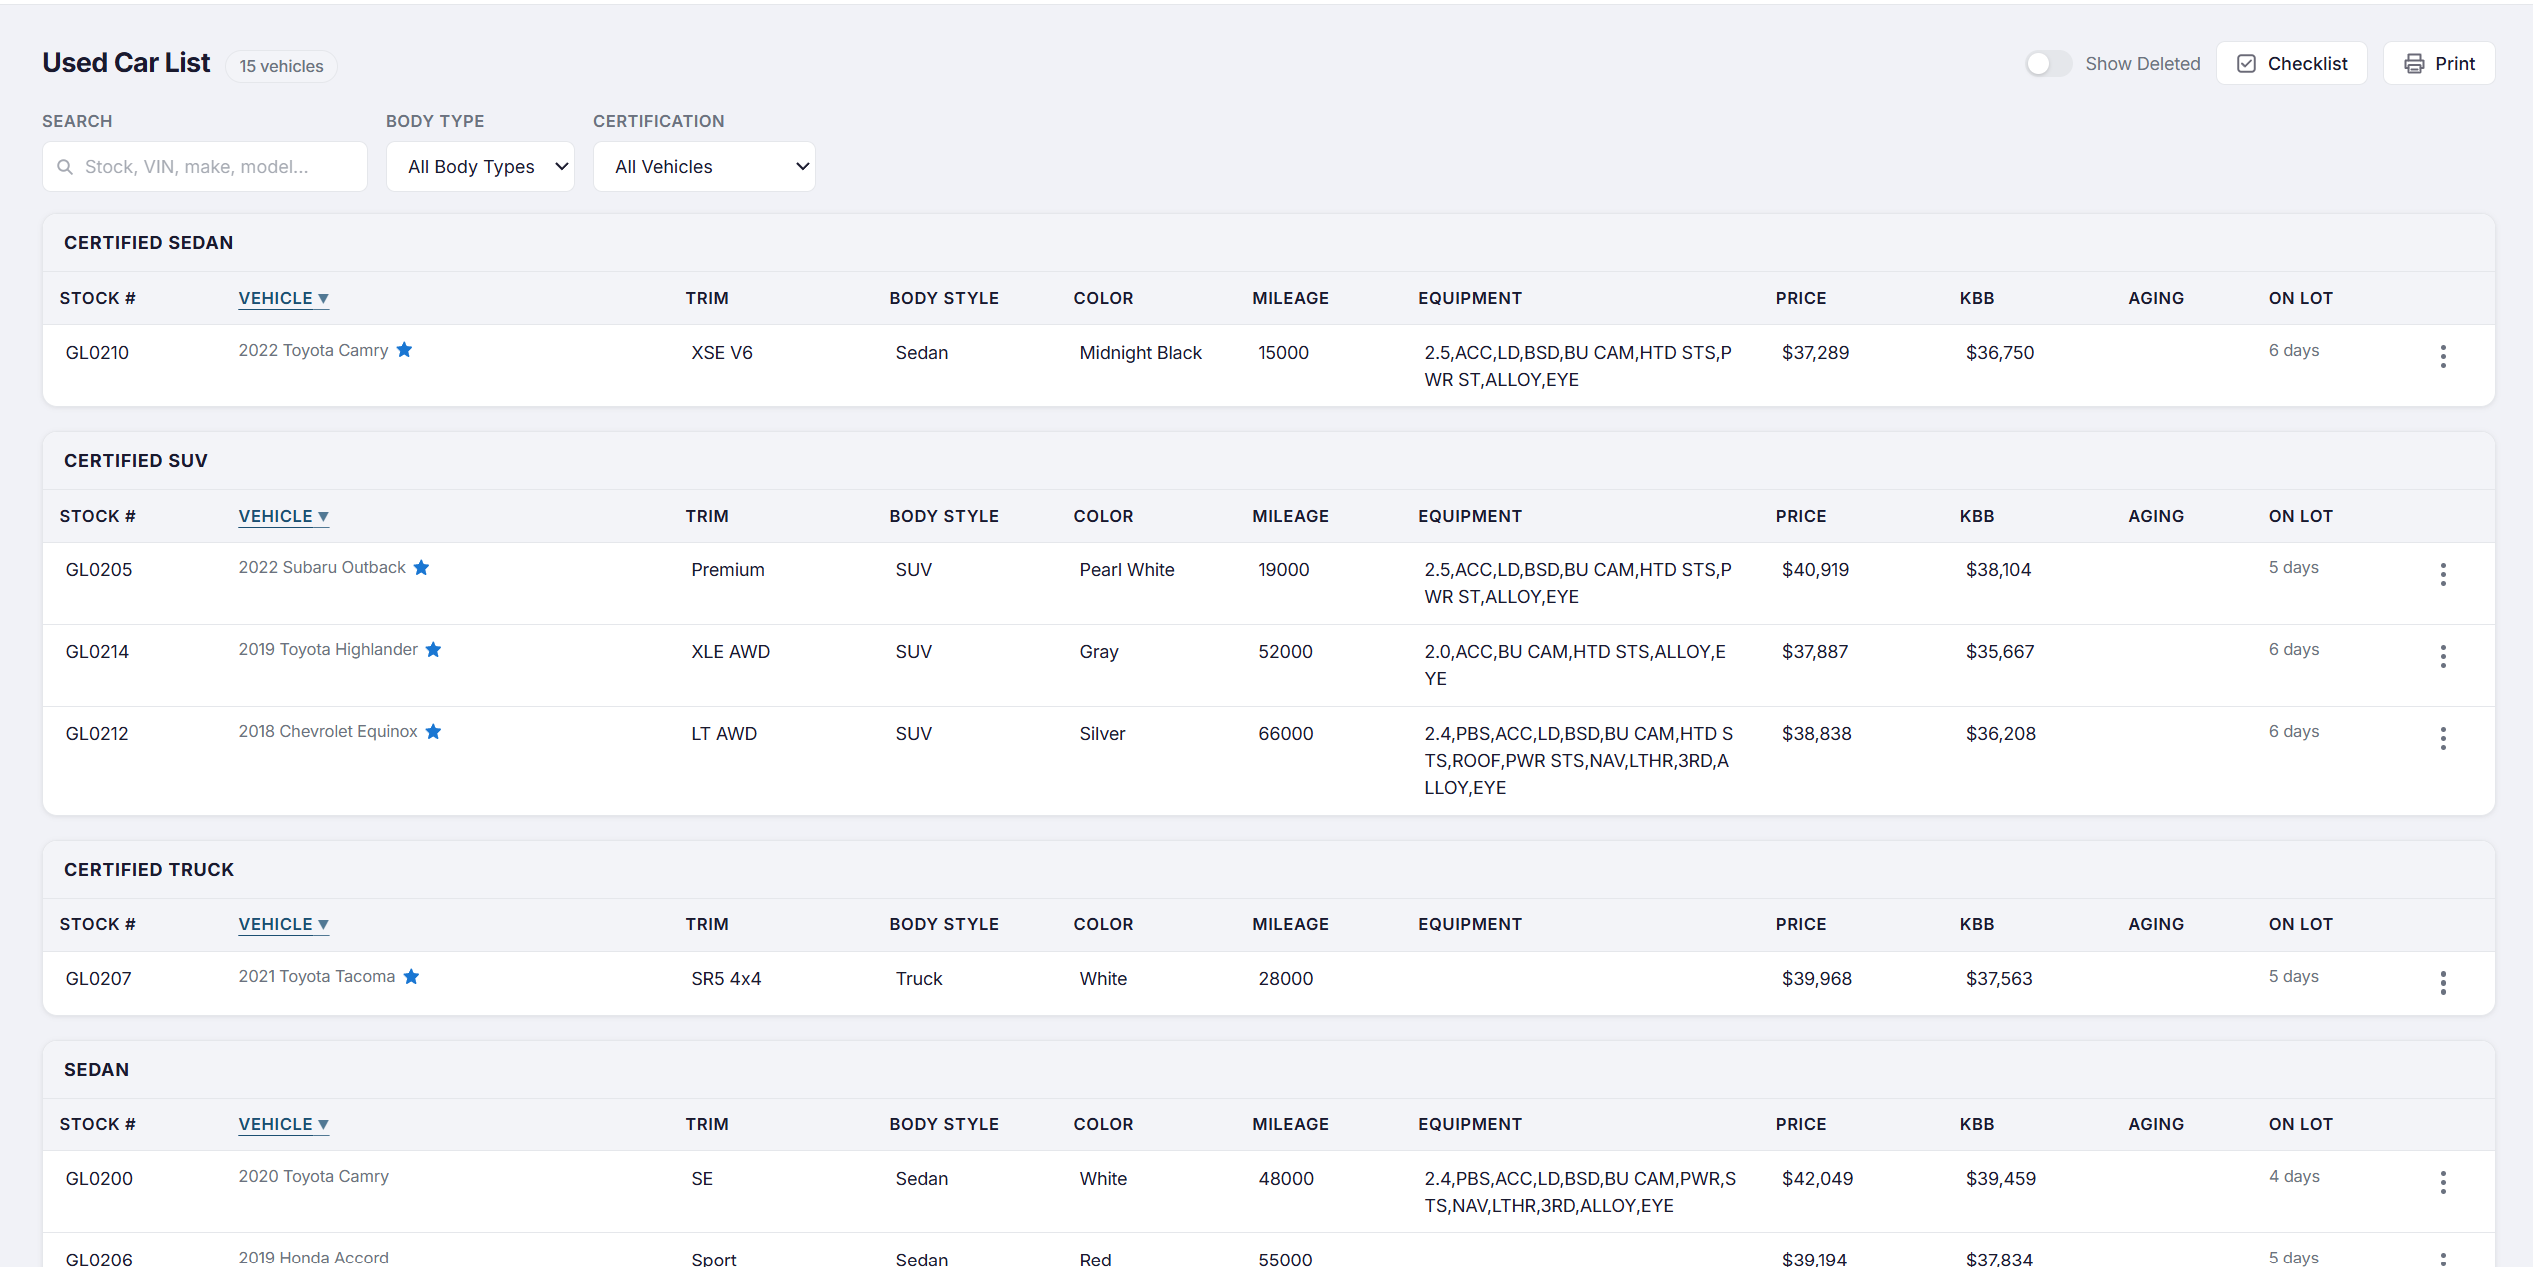This screenshot has height=1267, width=2533.
Task: Click KBB column header in Certified Truck
Action: [1976, 924]
